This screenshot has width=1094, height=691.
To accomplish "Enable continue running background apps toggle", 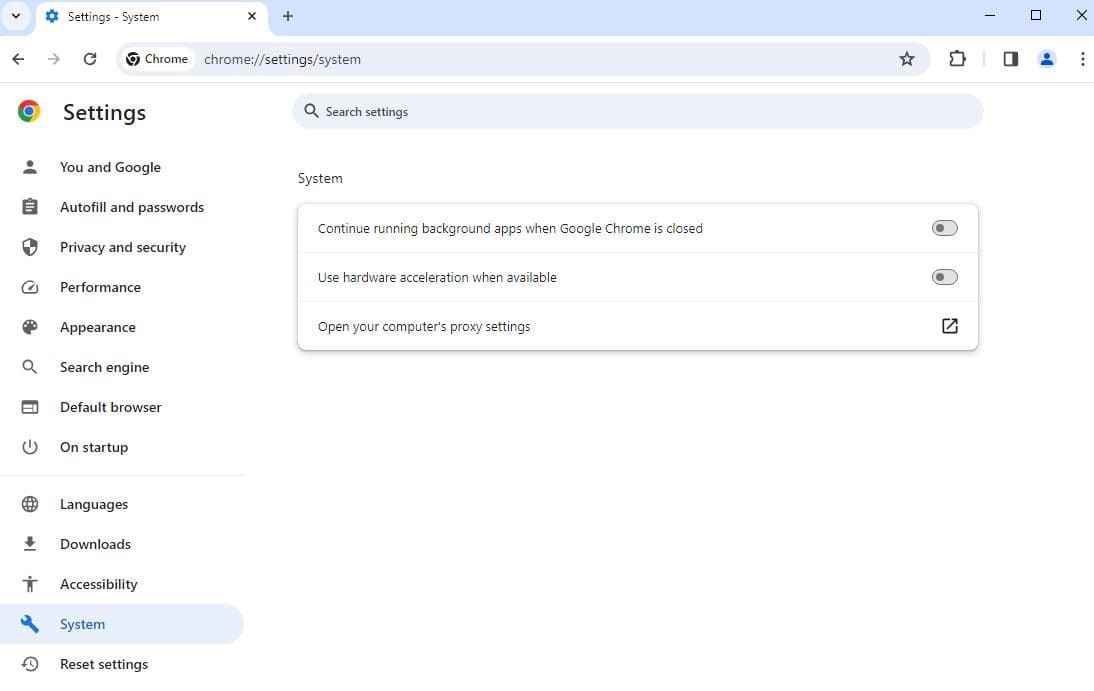I will [945, 228].
